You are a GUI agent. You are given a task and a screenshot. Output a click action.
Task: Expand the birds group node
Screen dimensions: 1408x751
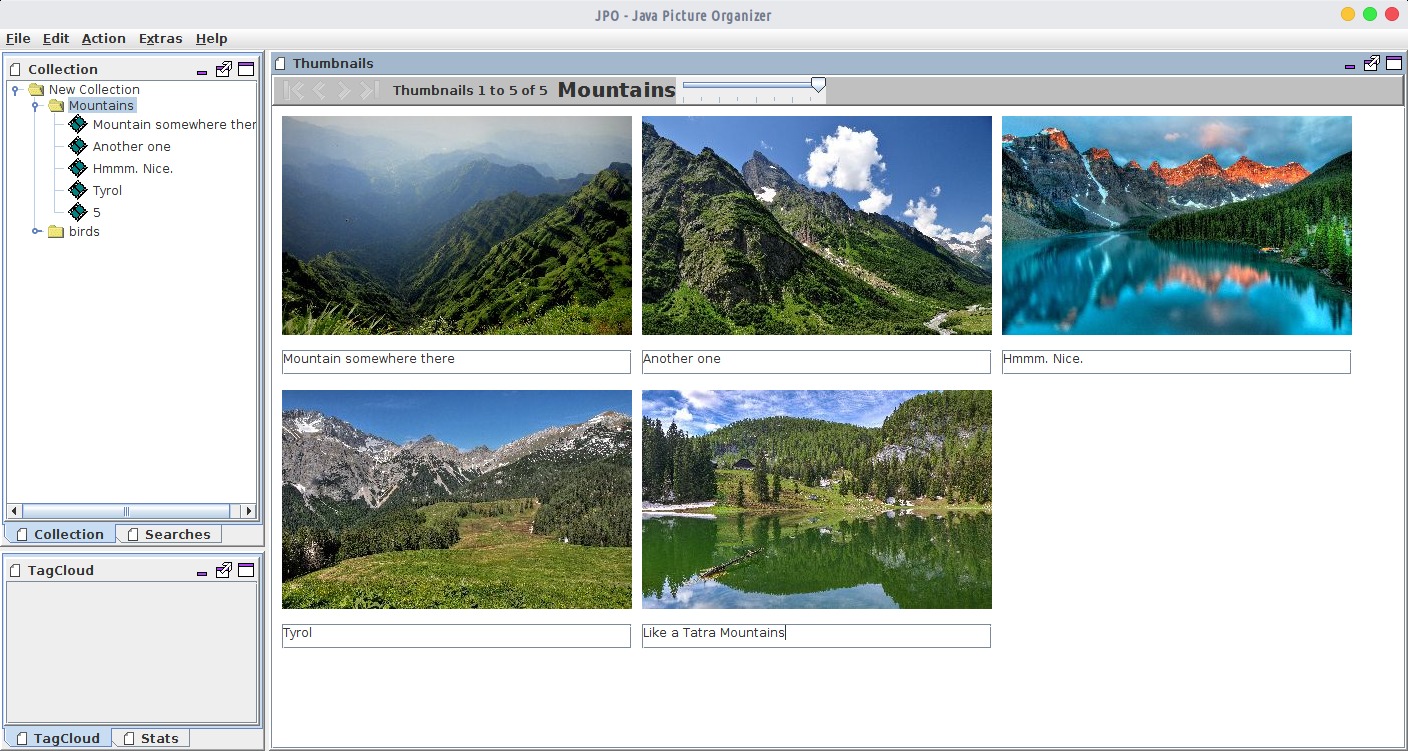pos(36,231)
